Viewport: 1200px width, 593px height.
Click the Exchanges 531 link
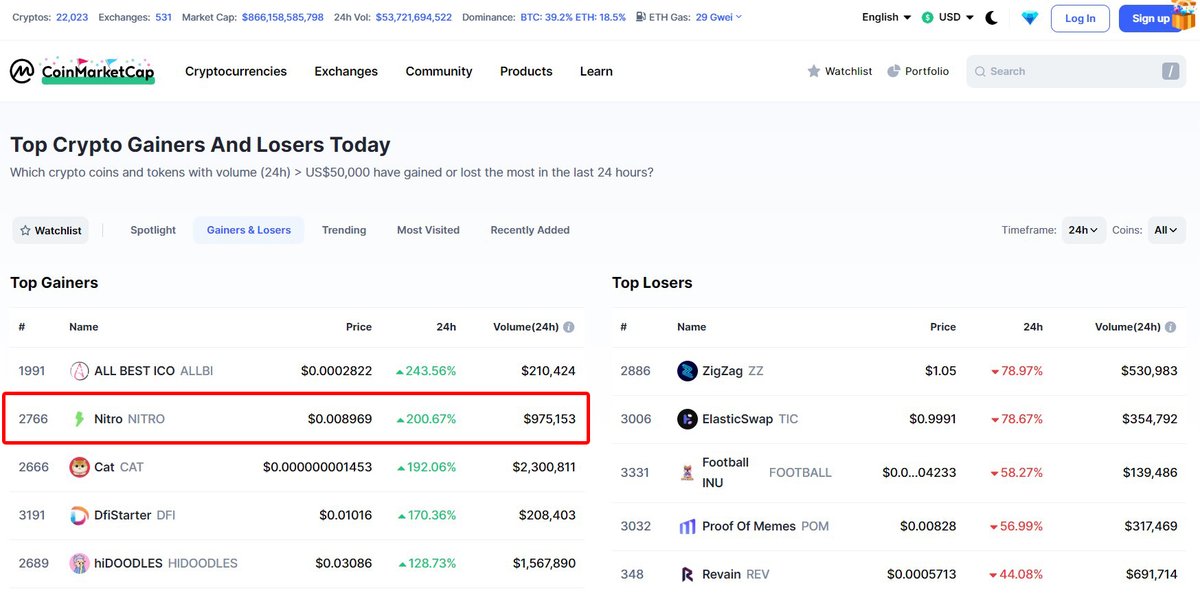pyautogui.click(x=163, y=18)
